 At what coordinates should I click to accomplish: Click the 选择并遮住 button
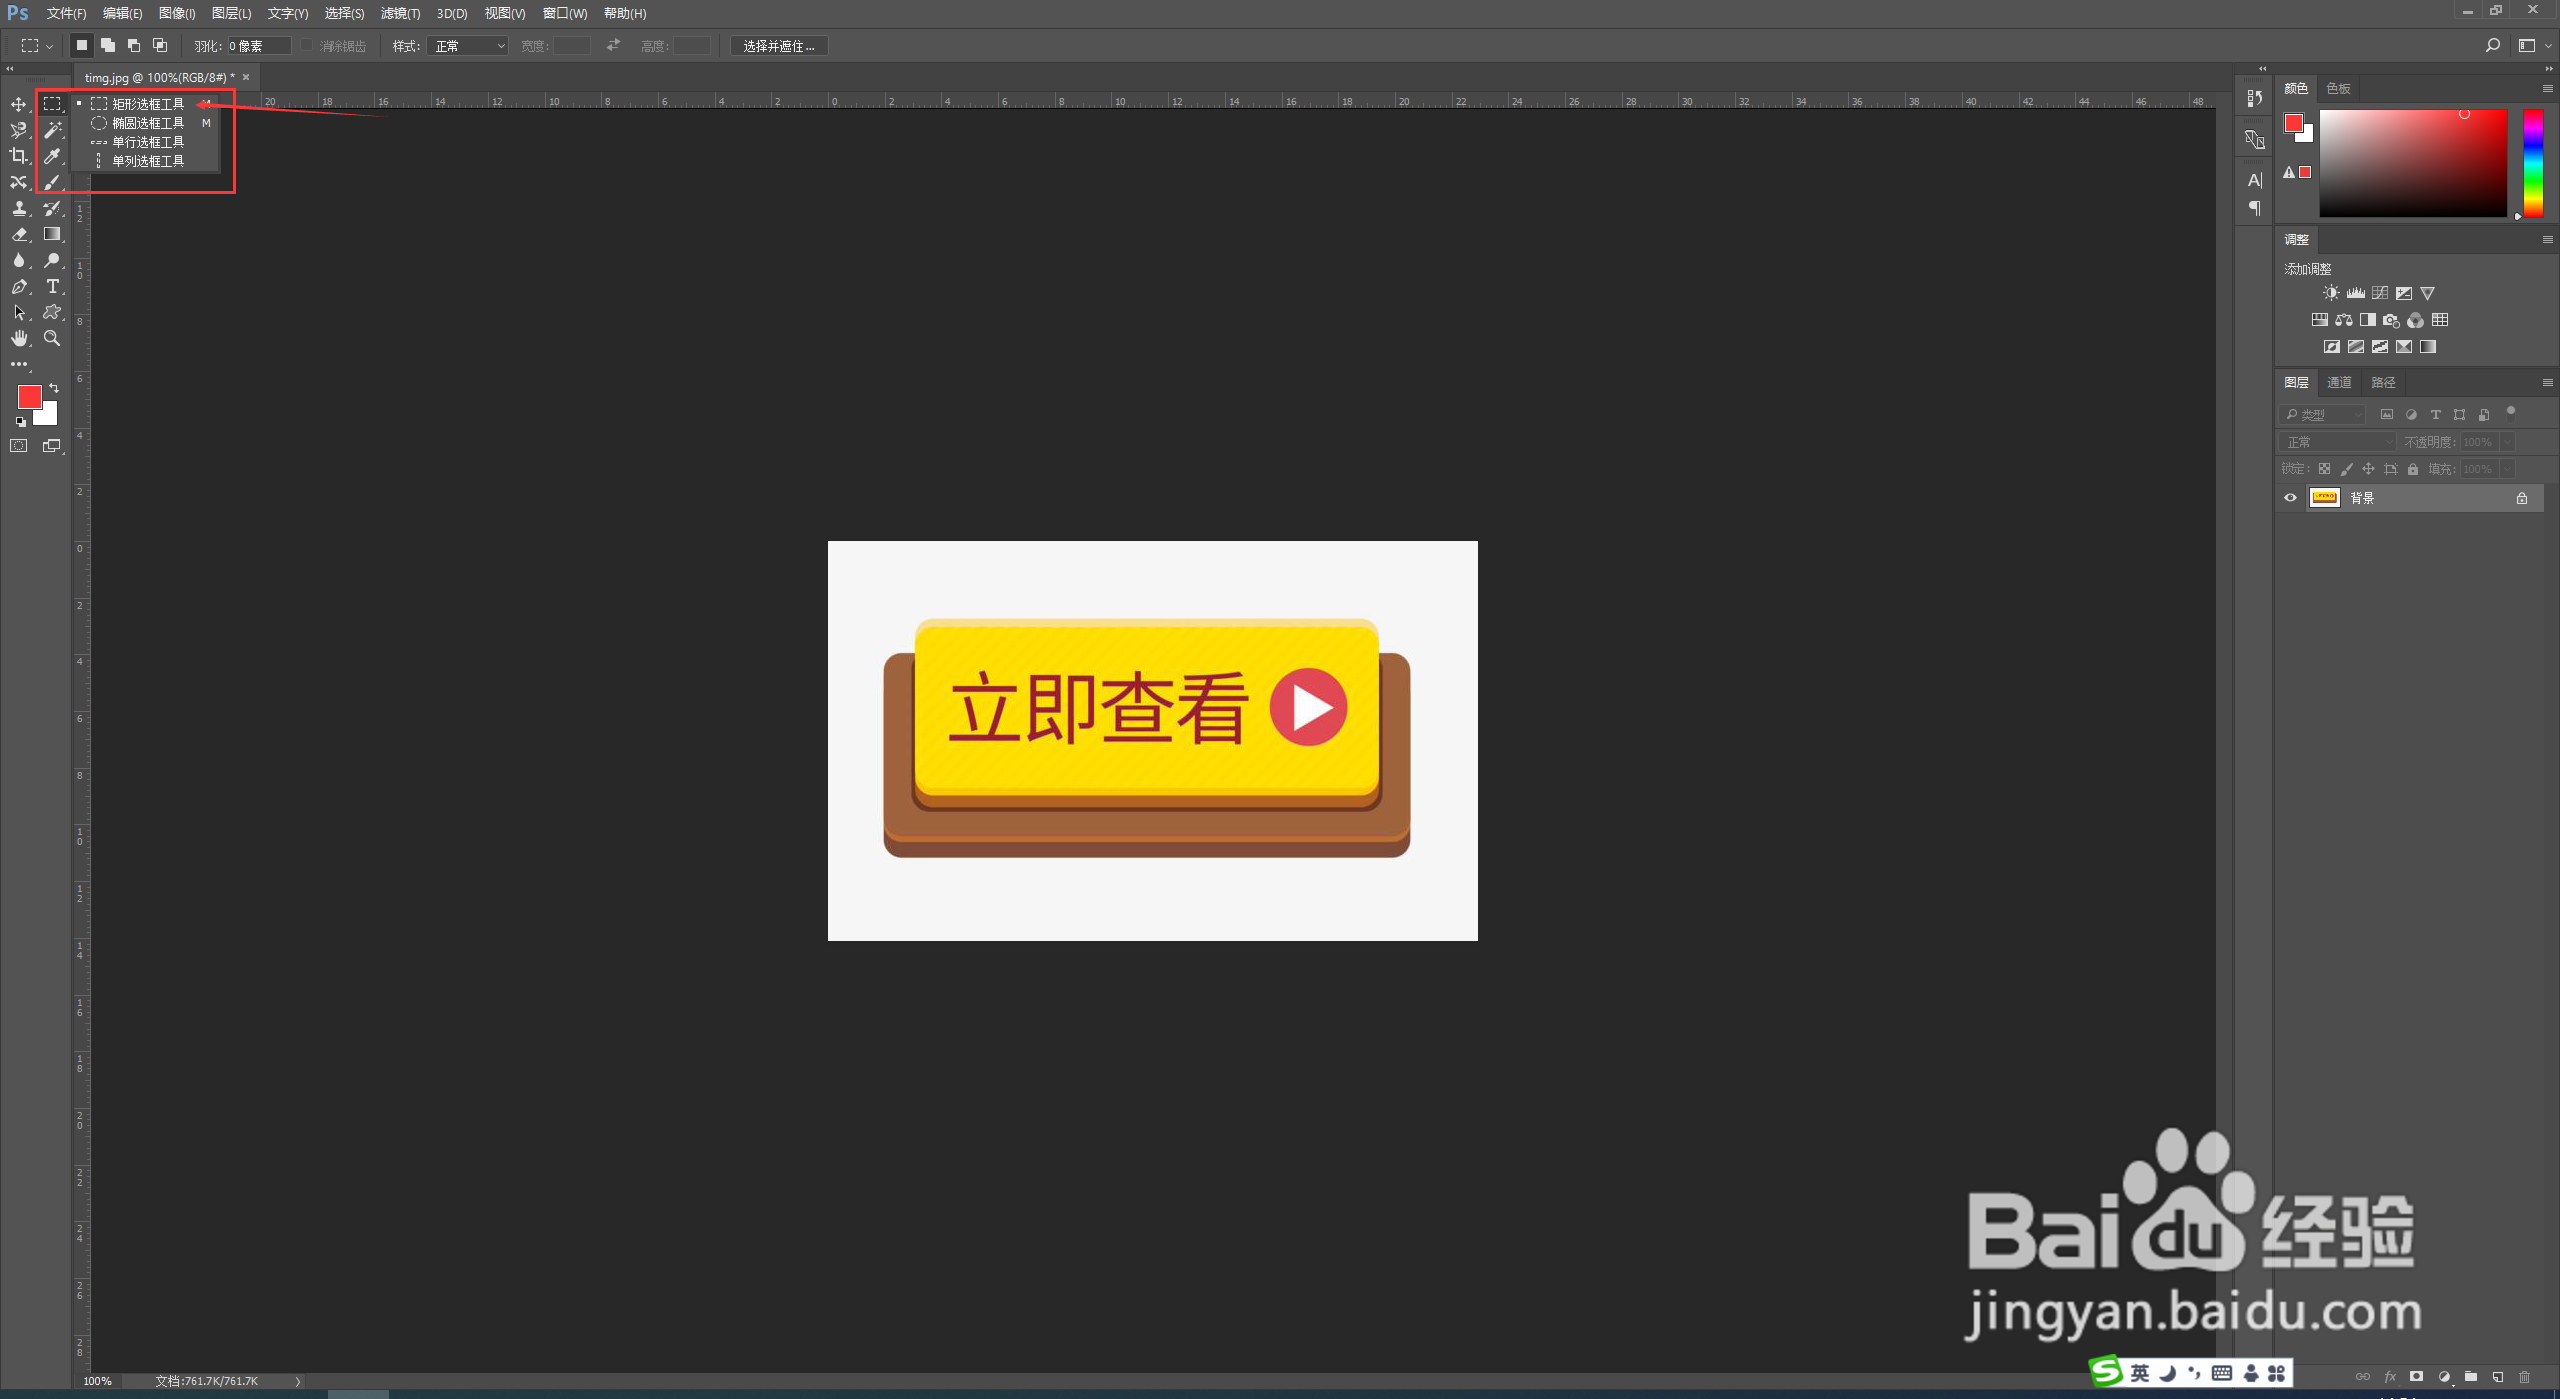(x=778, y=46)
